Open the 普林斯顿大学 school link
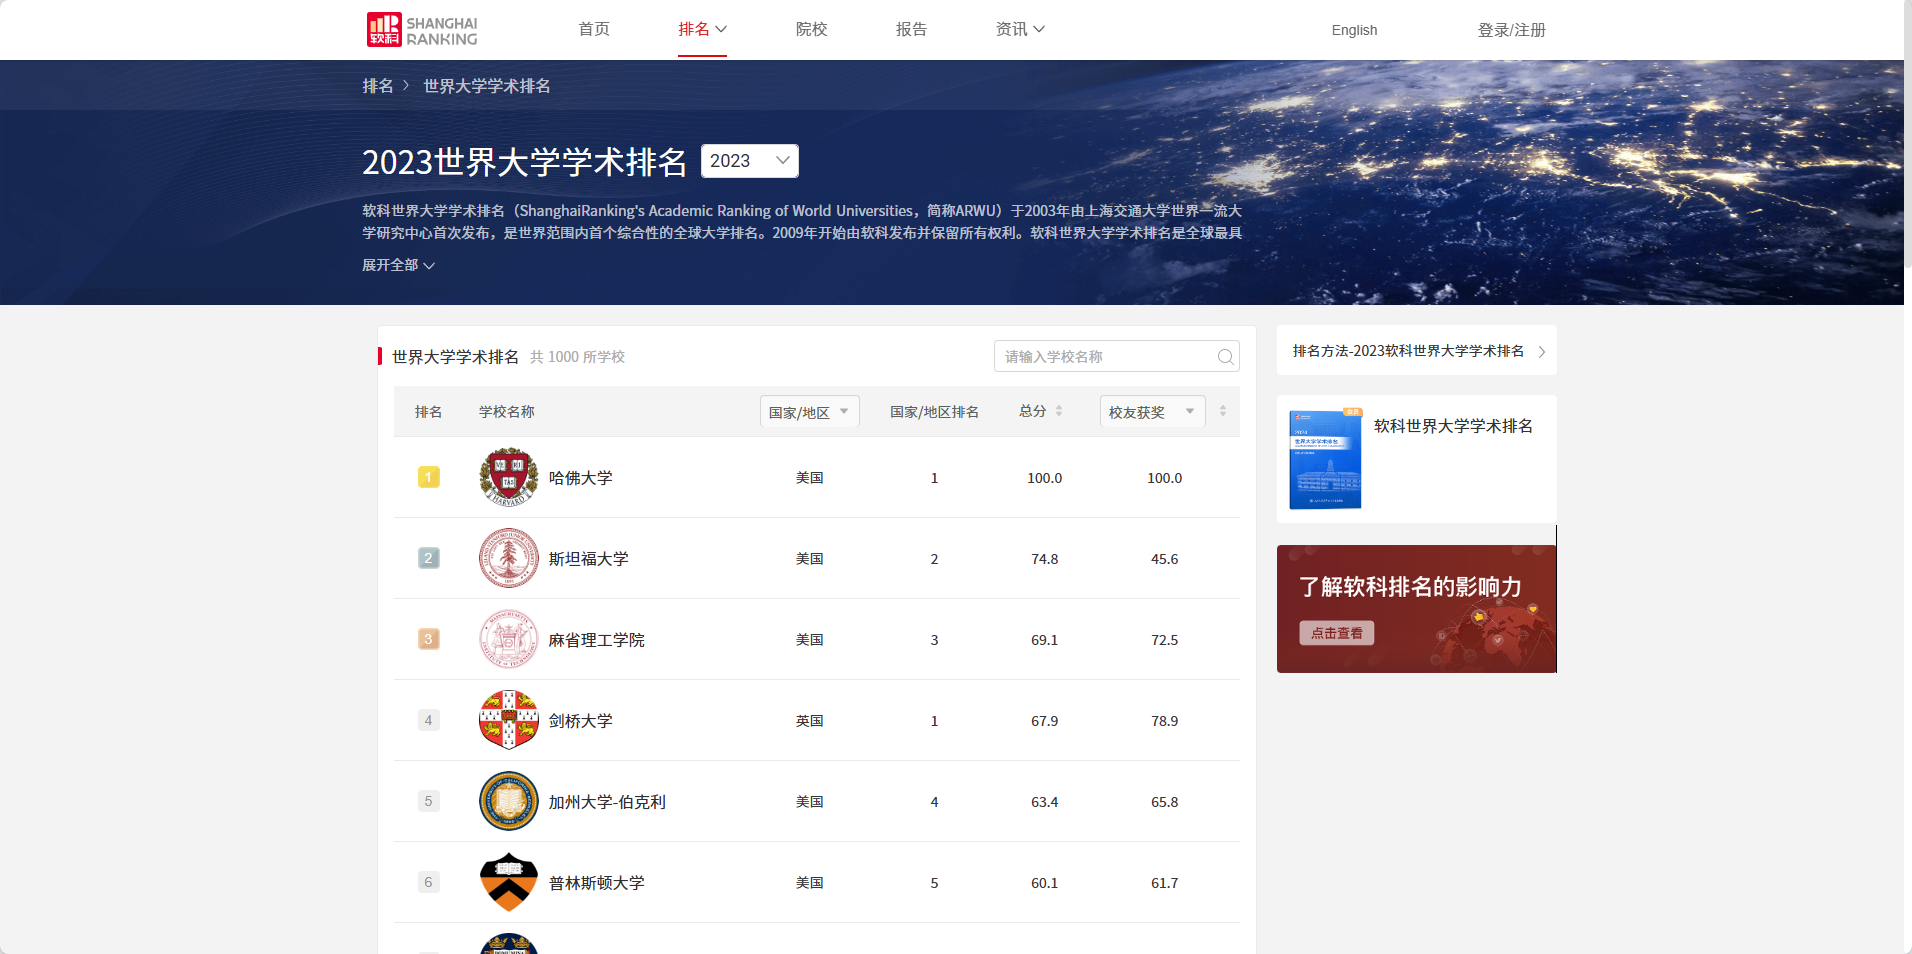1912x954 pixels. point(596,883)
